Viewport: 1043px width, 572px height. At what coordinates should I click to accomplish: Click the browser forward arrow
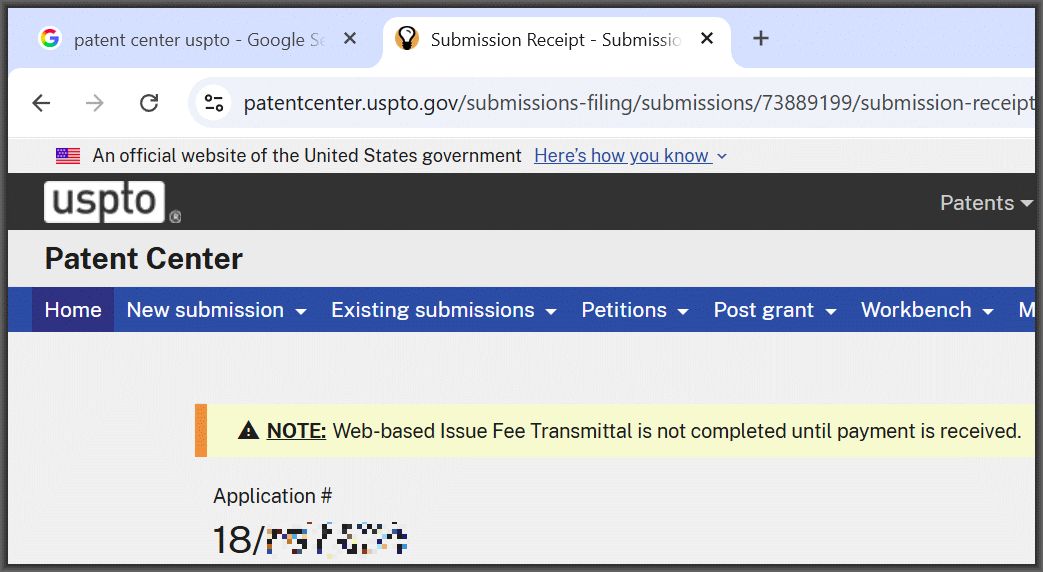(x=95, y=103)
